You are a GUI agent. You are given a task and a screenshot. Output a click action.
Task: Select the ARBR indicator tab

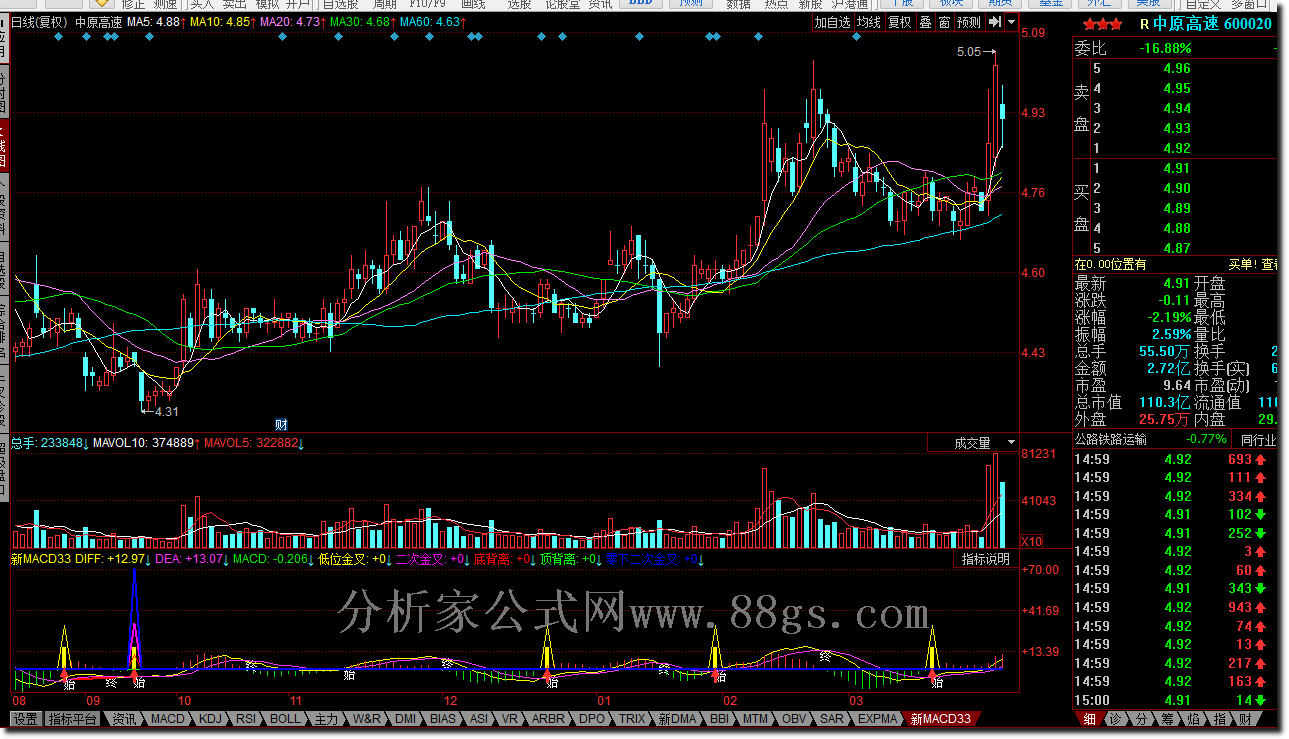(x=548, y=719)
